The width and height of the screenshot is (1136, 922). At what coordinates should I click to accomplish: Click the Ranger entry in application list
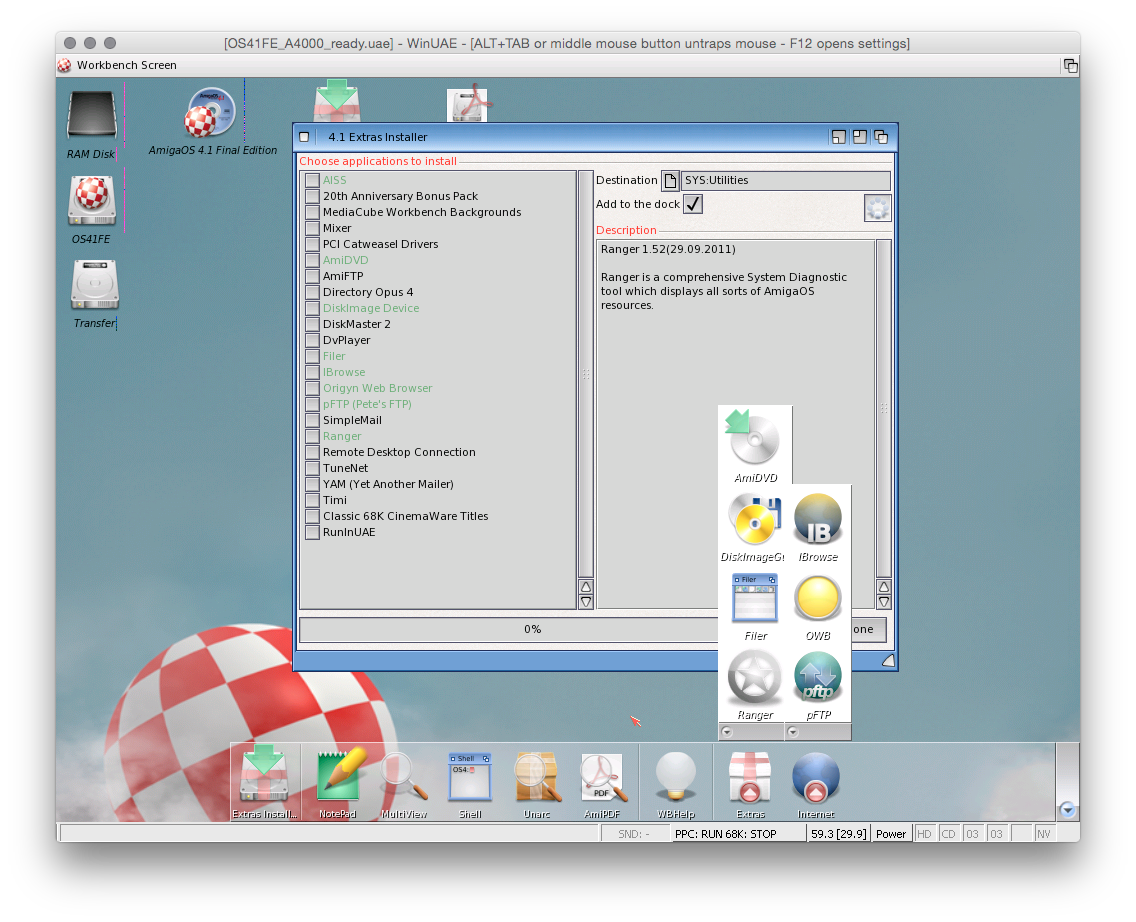point(342,436)
